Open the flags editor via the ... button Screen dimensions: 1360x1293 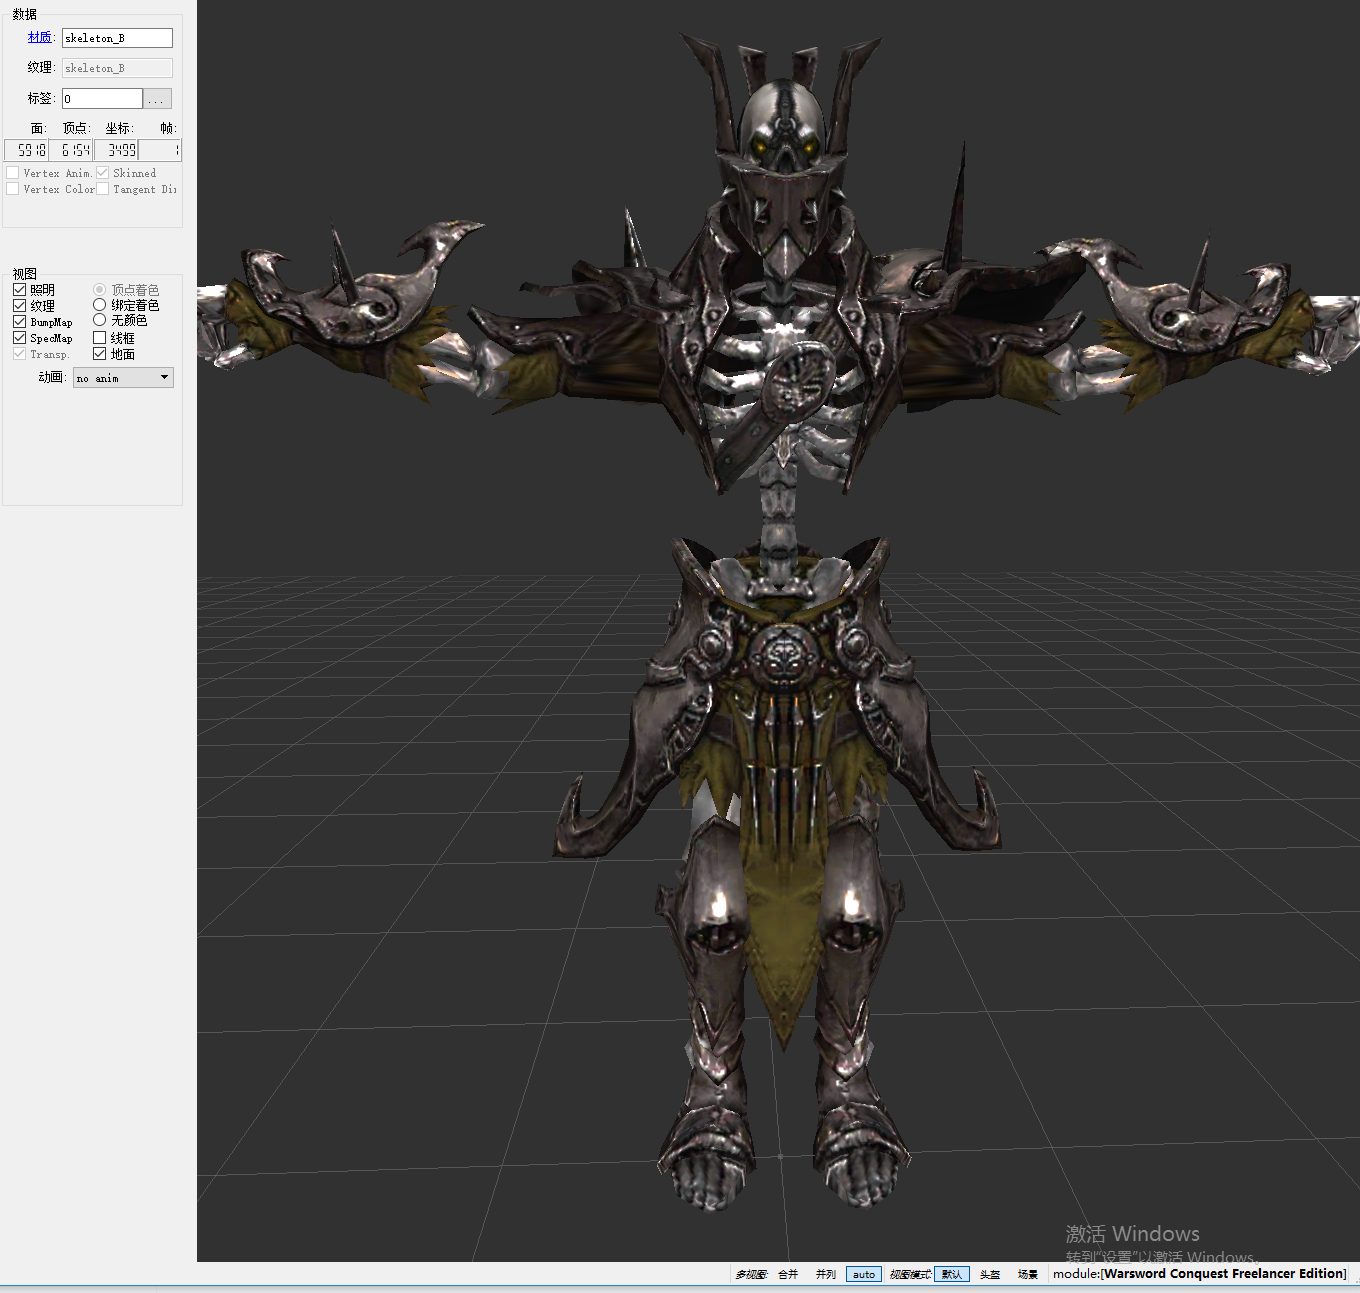157,98
